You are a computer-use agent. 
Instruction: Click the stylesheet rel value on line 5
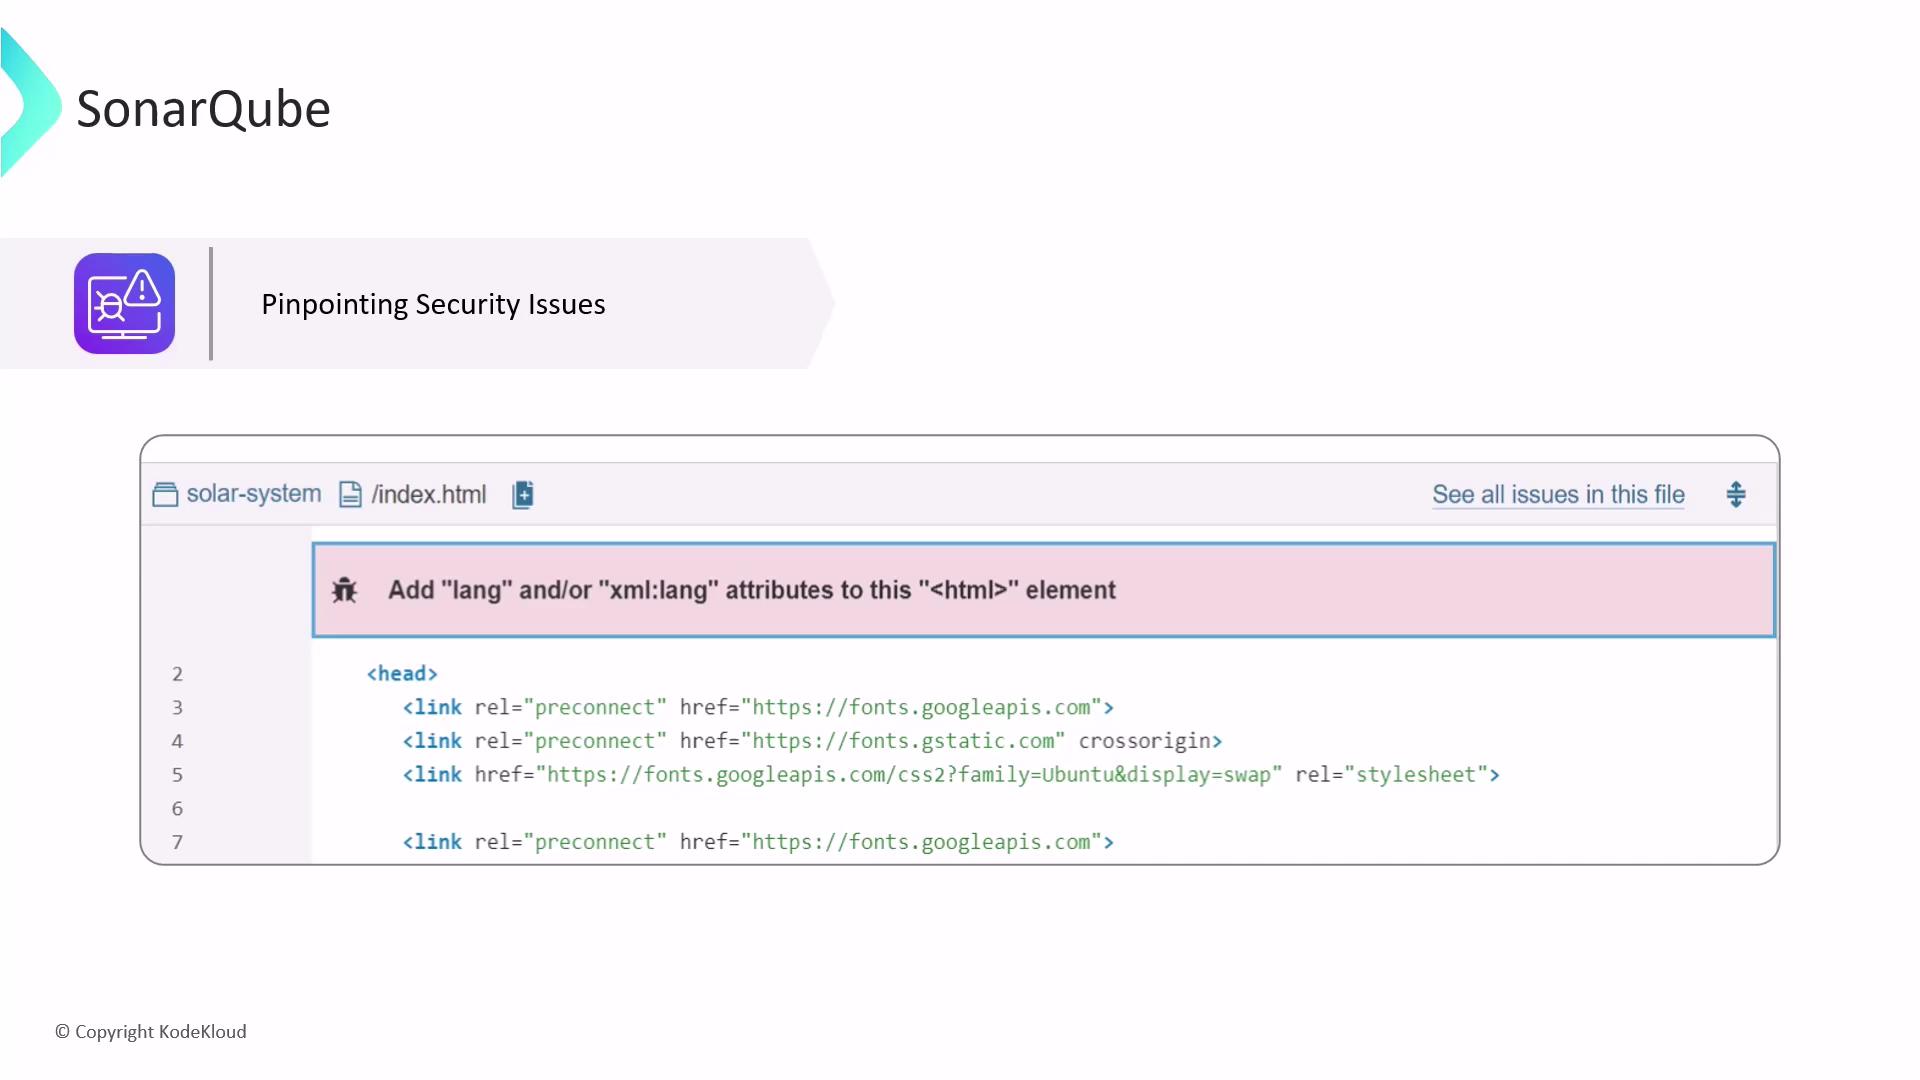(x=1416, y=775)
